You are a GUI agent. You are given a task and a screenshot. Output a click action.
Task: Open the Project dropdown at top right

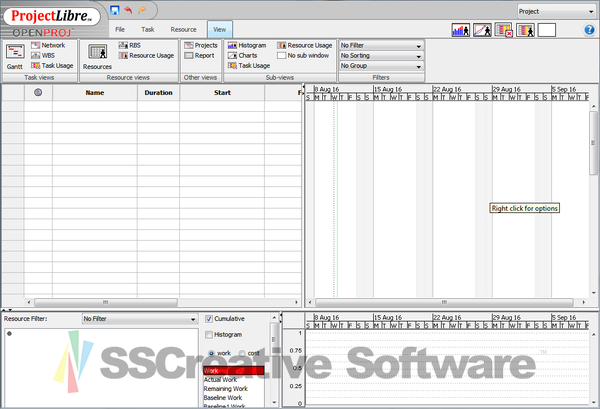(556, 11)
